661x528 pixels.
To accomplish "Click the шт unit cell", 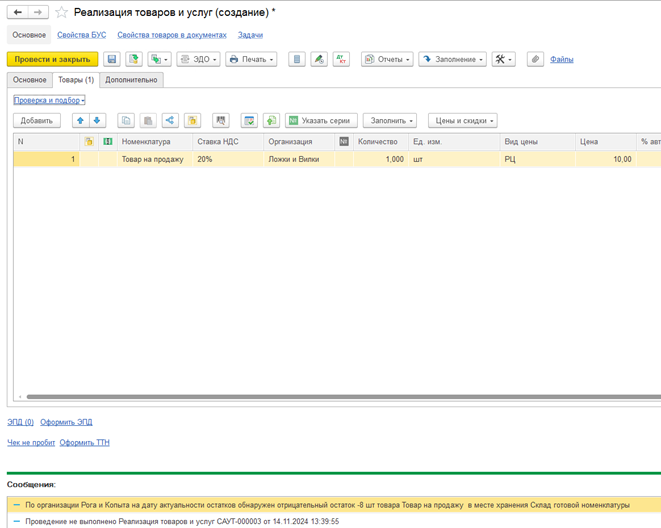I will pos(454,159).
